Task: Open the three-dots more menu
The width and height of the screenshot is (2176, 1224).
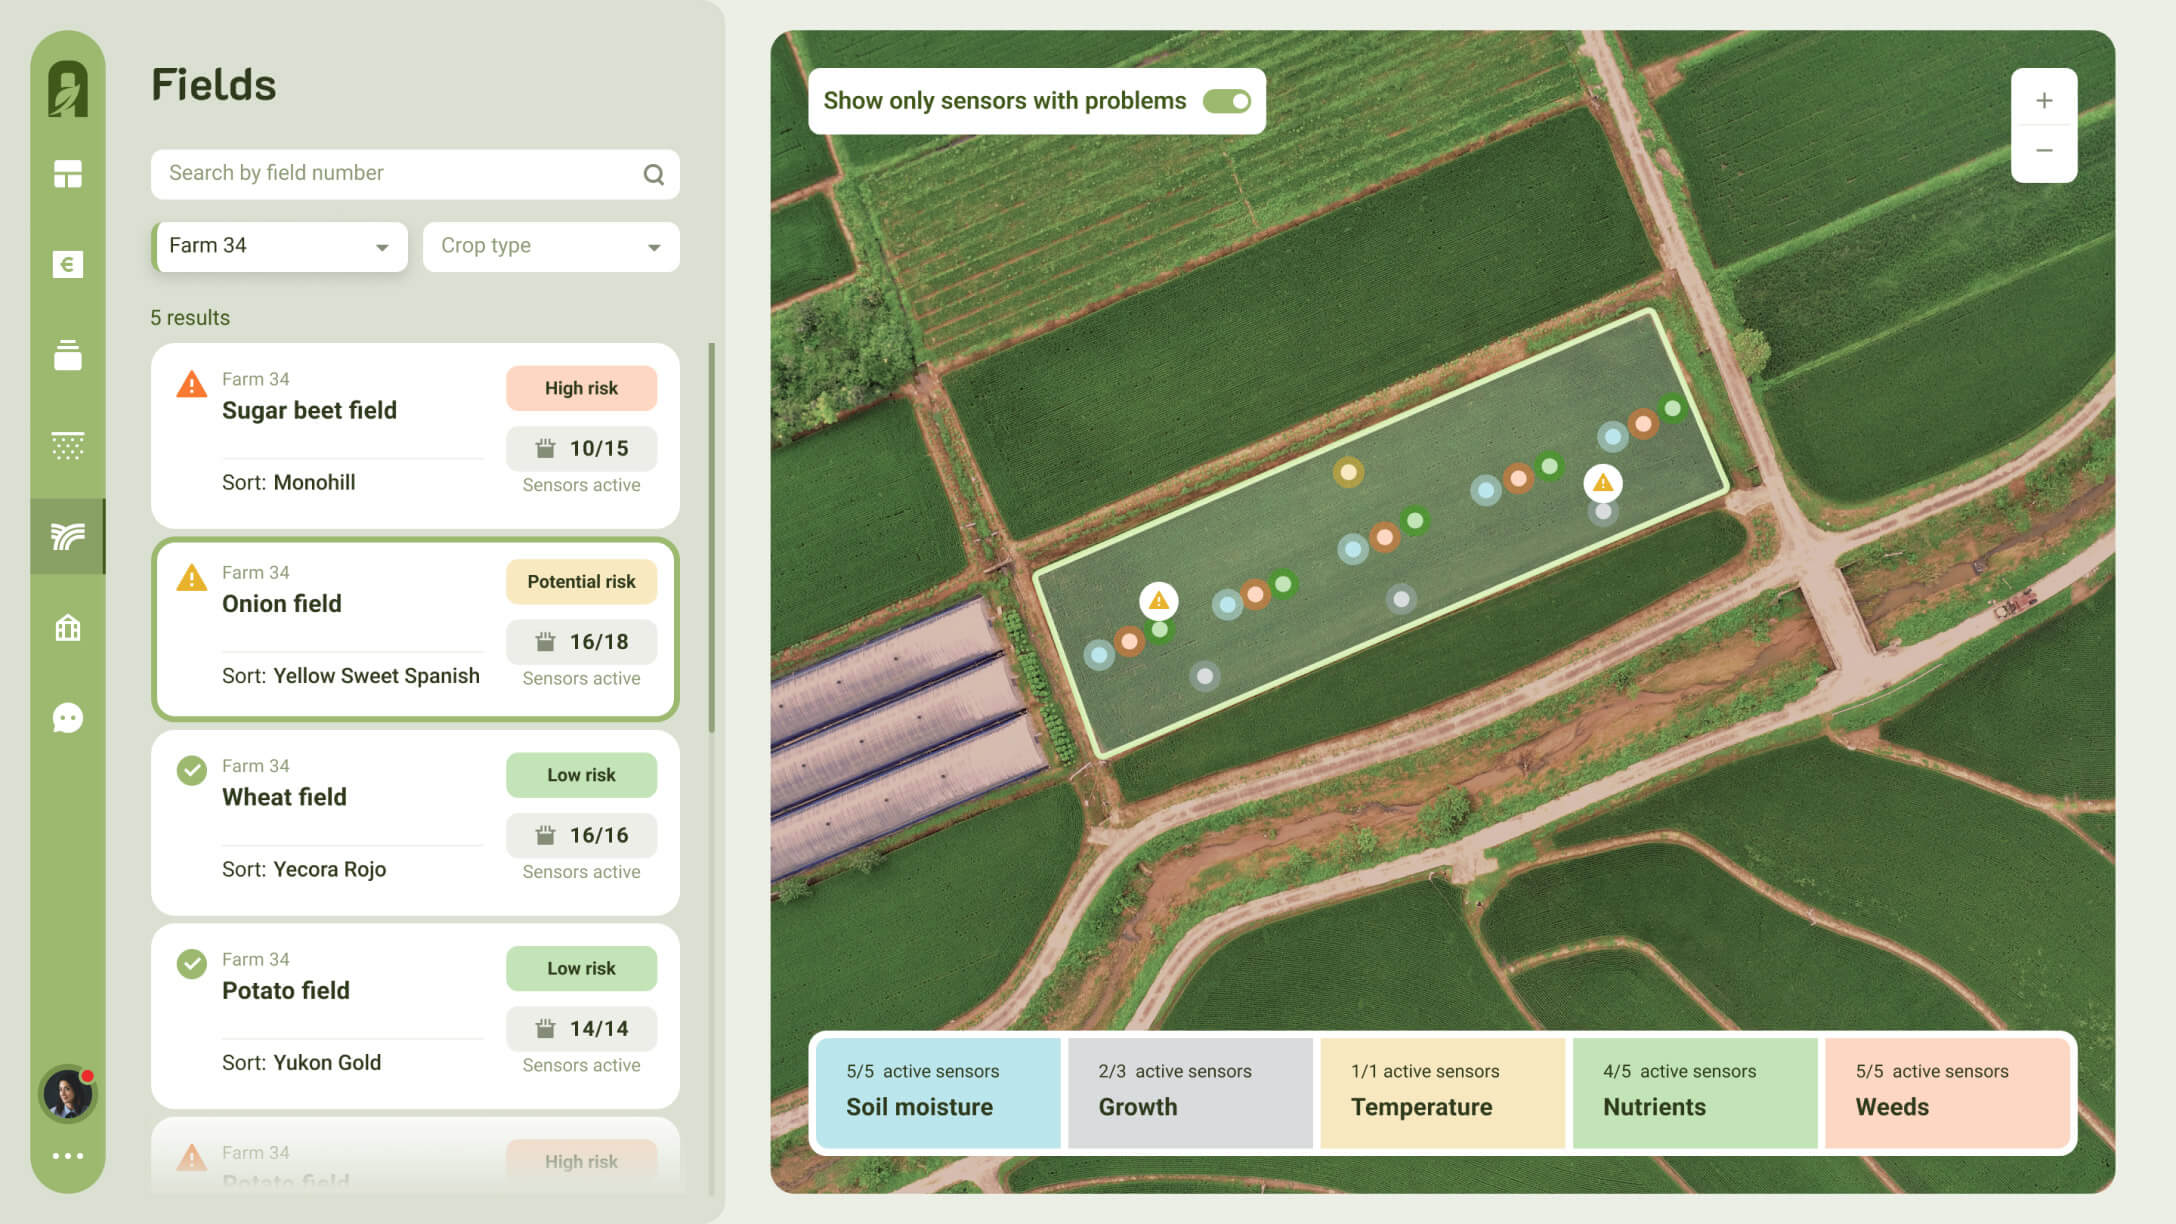Action: (x=67, y=1156)
